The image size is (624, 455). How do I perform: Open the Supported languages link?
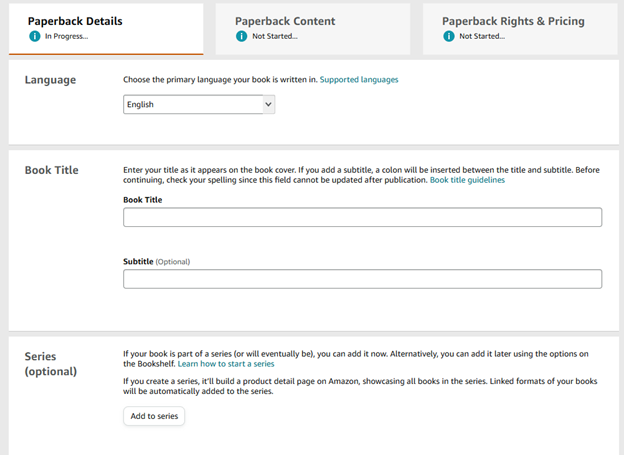pyautogui.click(x=359, y=80)
